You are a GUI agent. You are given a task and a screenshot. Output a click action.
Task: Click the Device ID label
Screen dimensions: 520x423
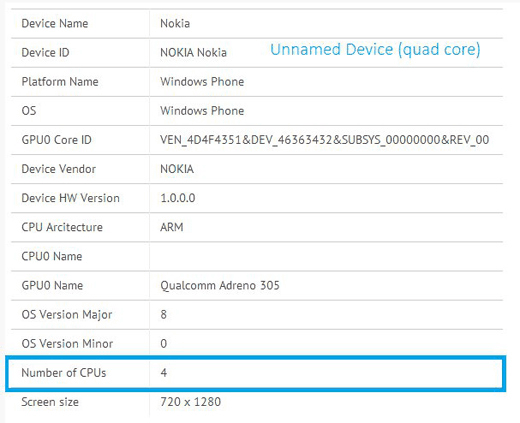point(45,52)
